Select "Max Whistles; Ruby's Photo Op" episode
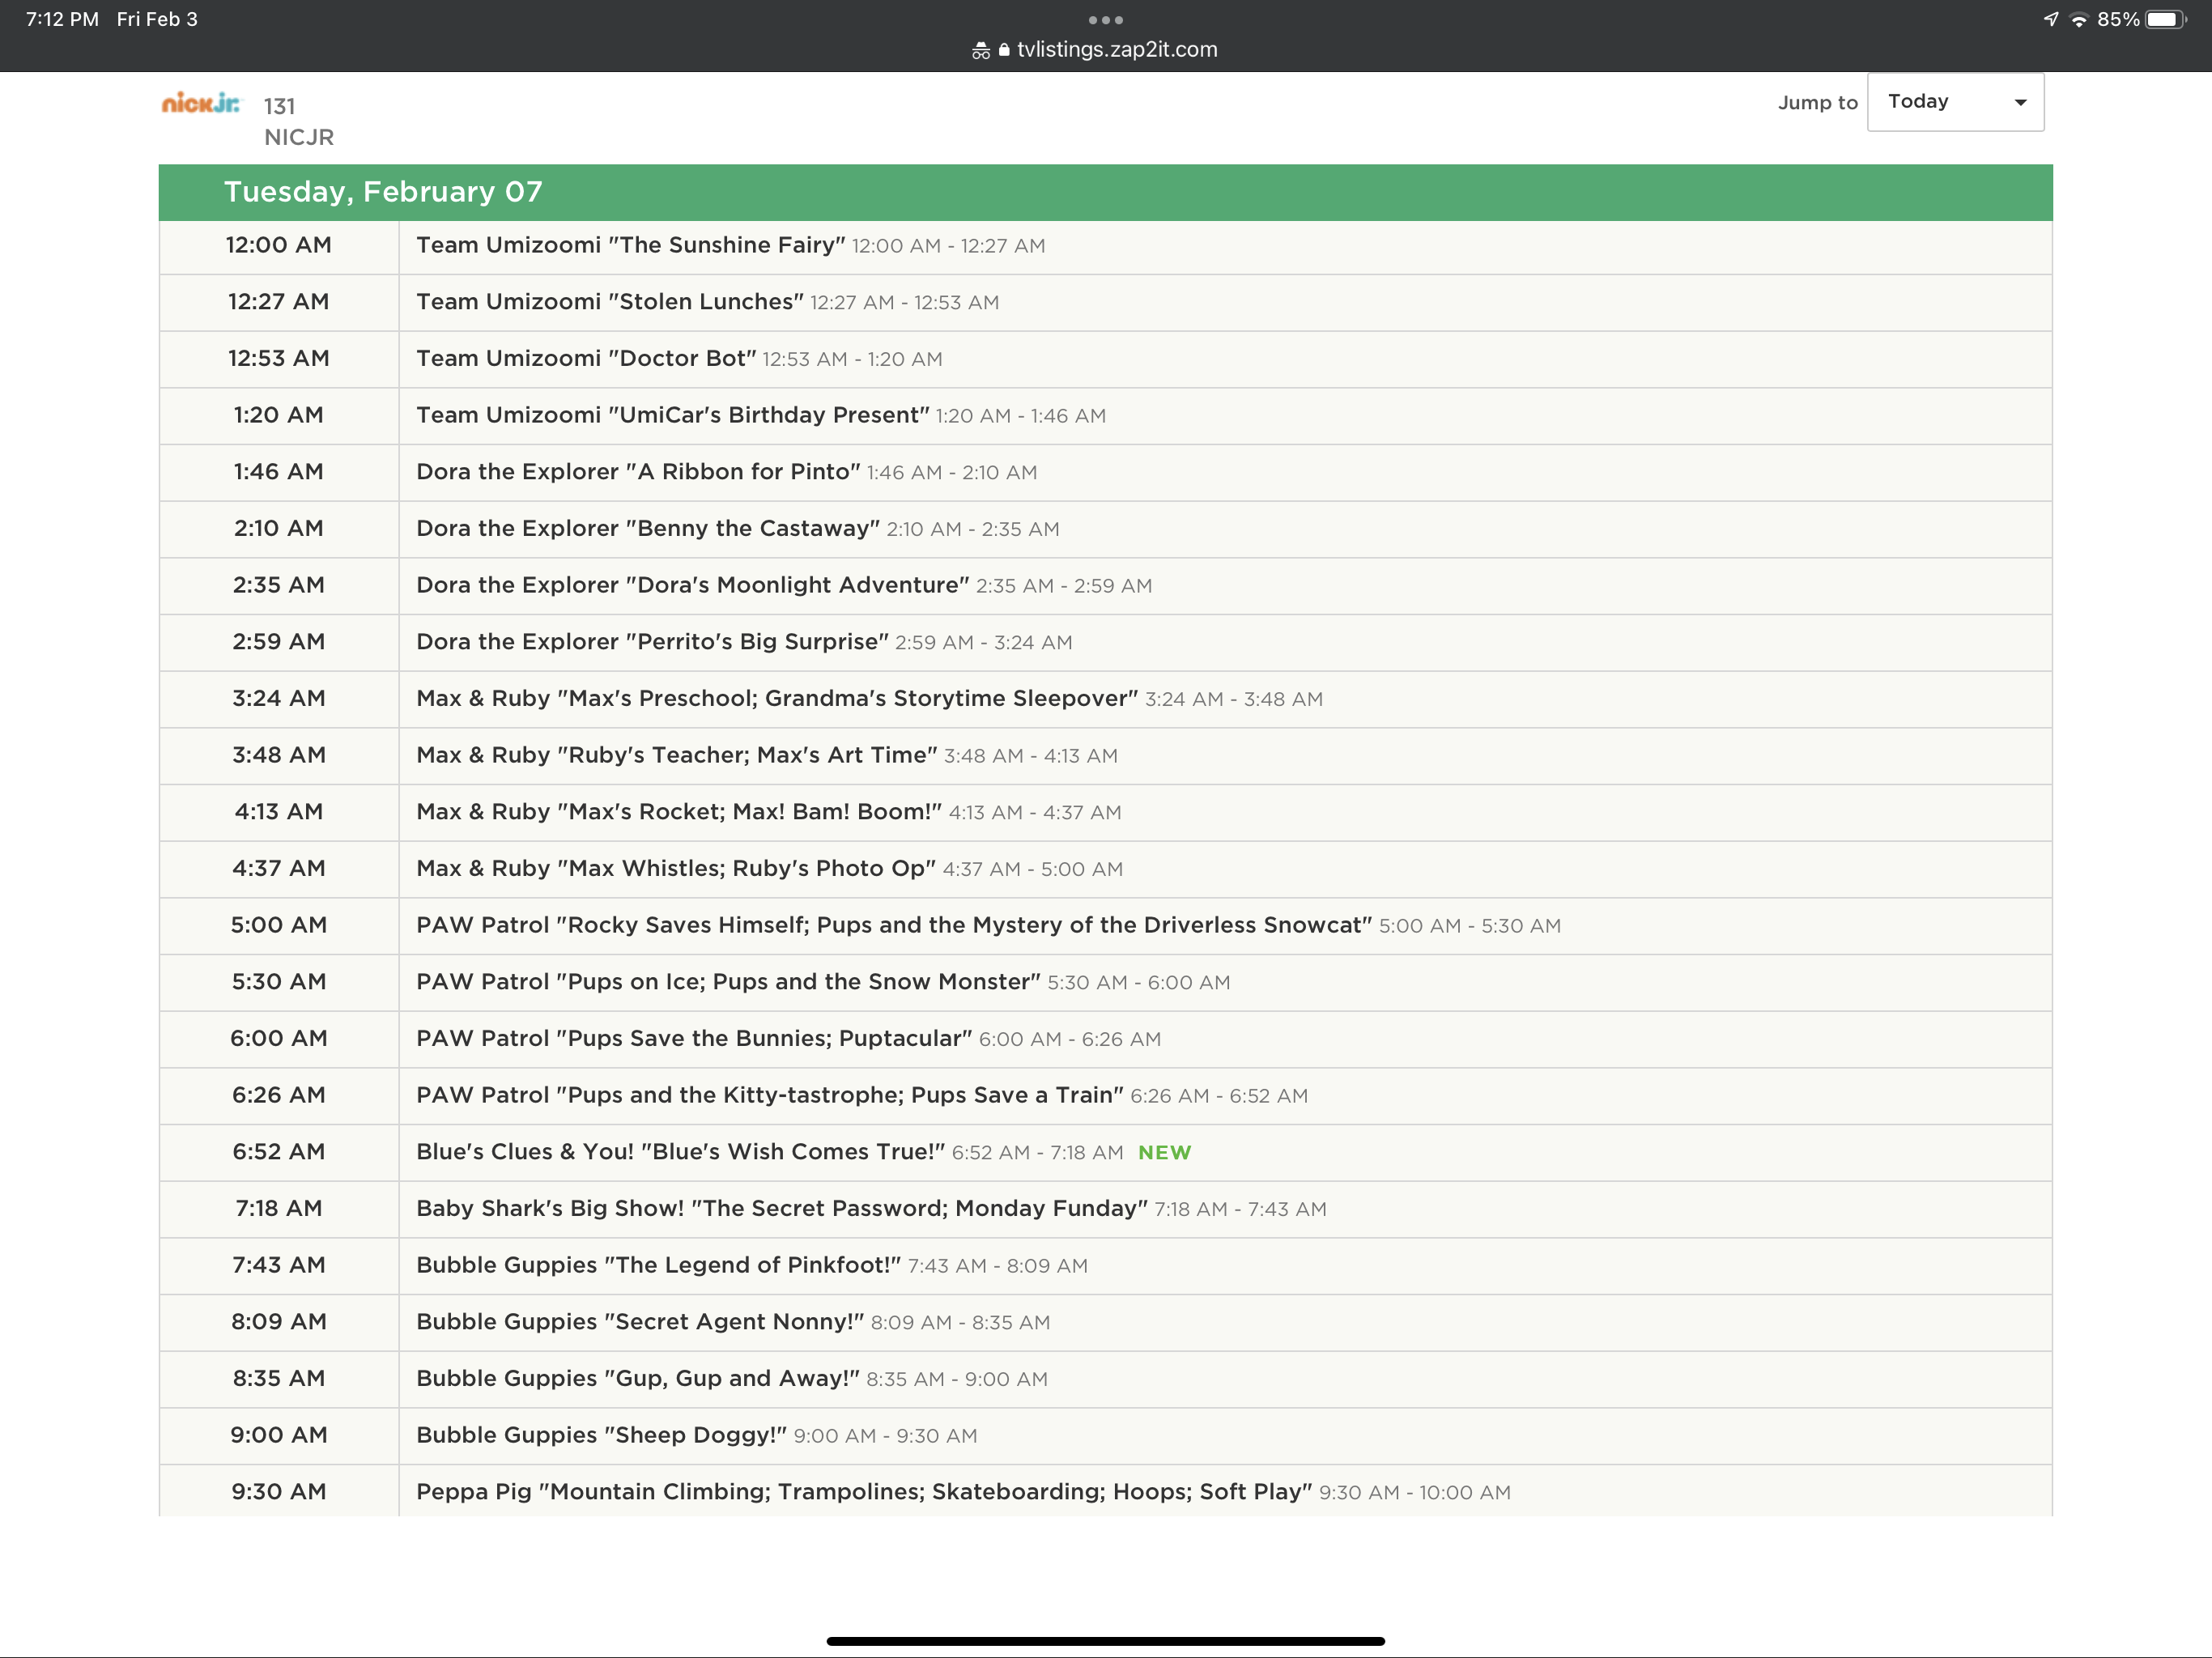 coord(676,869)
